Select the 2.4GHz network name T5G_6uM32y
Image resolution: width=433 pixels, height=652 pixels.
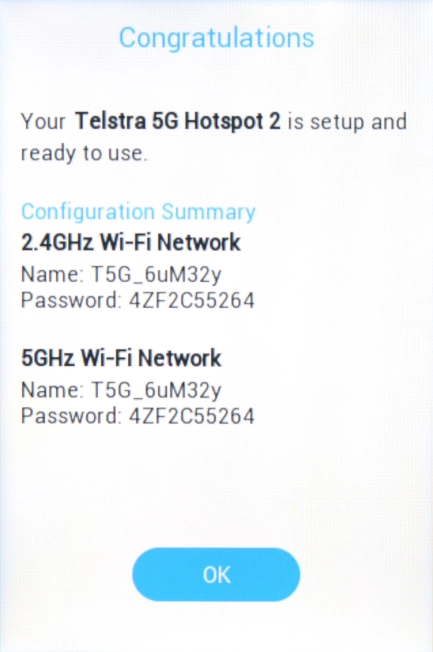156,275
